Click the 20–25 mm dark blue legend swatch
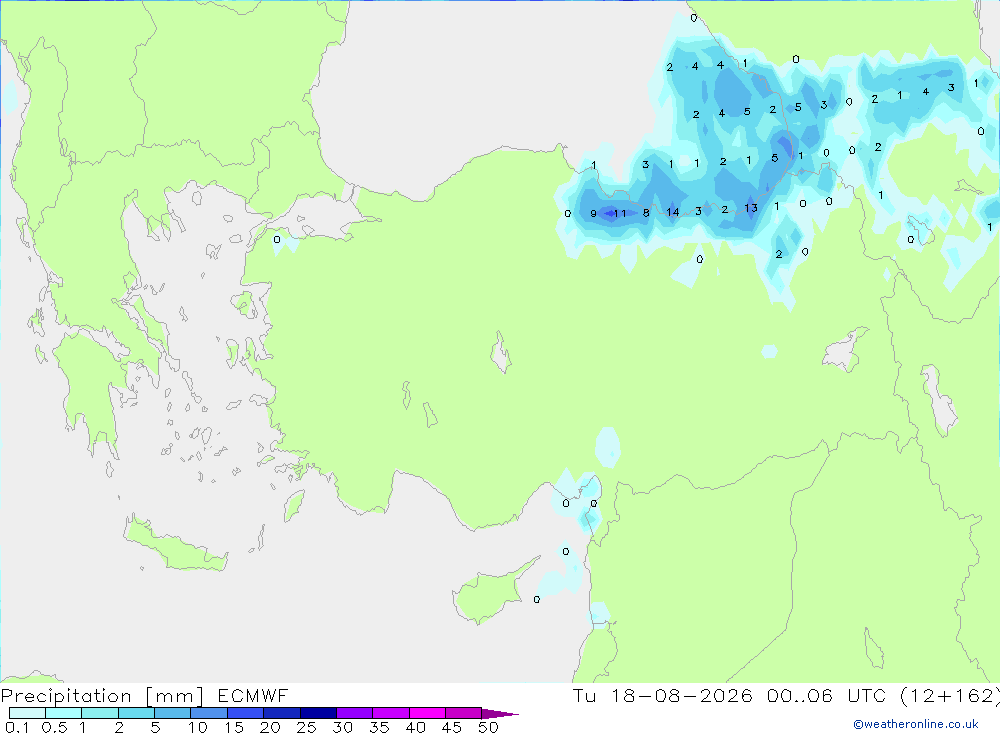The width and height of the screenshot is (1000, 733). (281, 713)
